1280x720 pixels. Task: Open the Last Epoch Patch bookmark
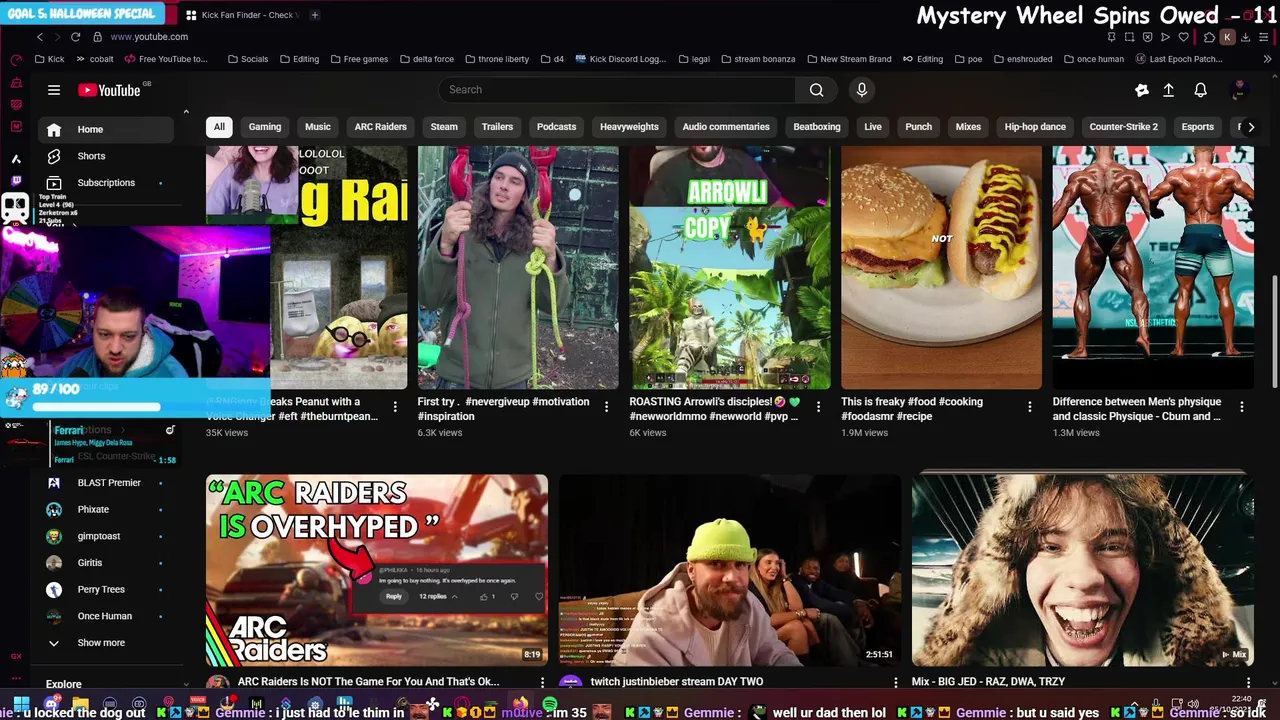[1178, 59]
